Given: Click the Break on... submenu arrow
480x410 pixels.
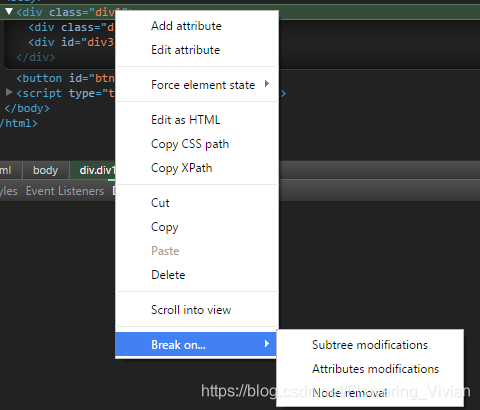Looking at the screenshot, I should pos(267,344).
